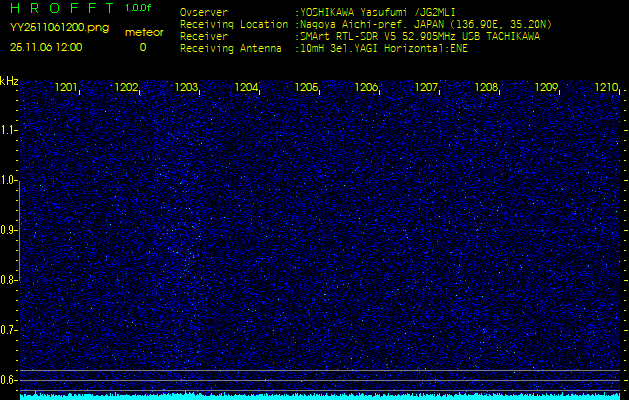Click the 1205 time marker
Screen dimensions: 629x400
[x=306, y=88]
